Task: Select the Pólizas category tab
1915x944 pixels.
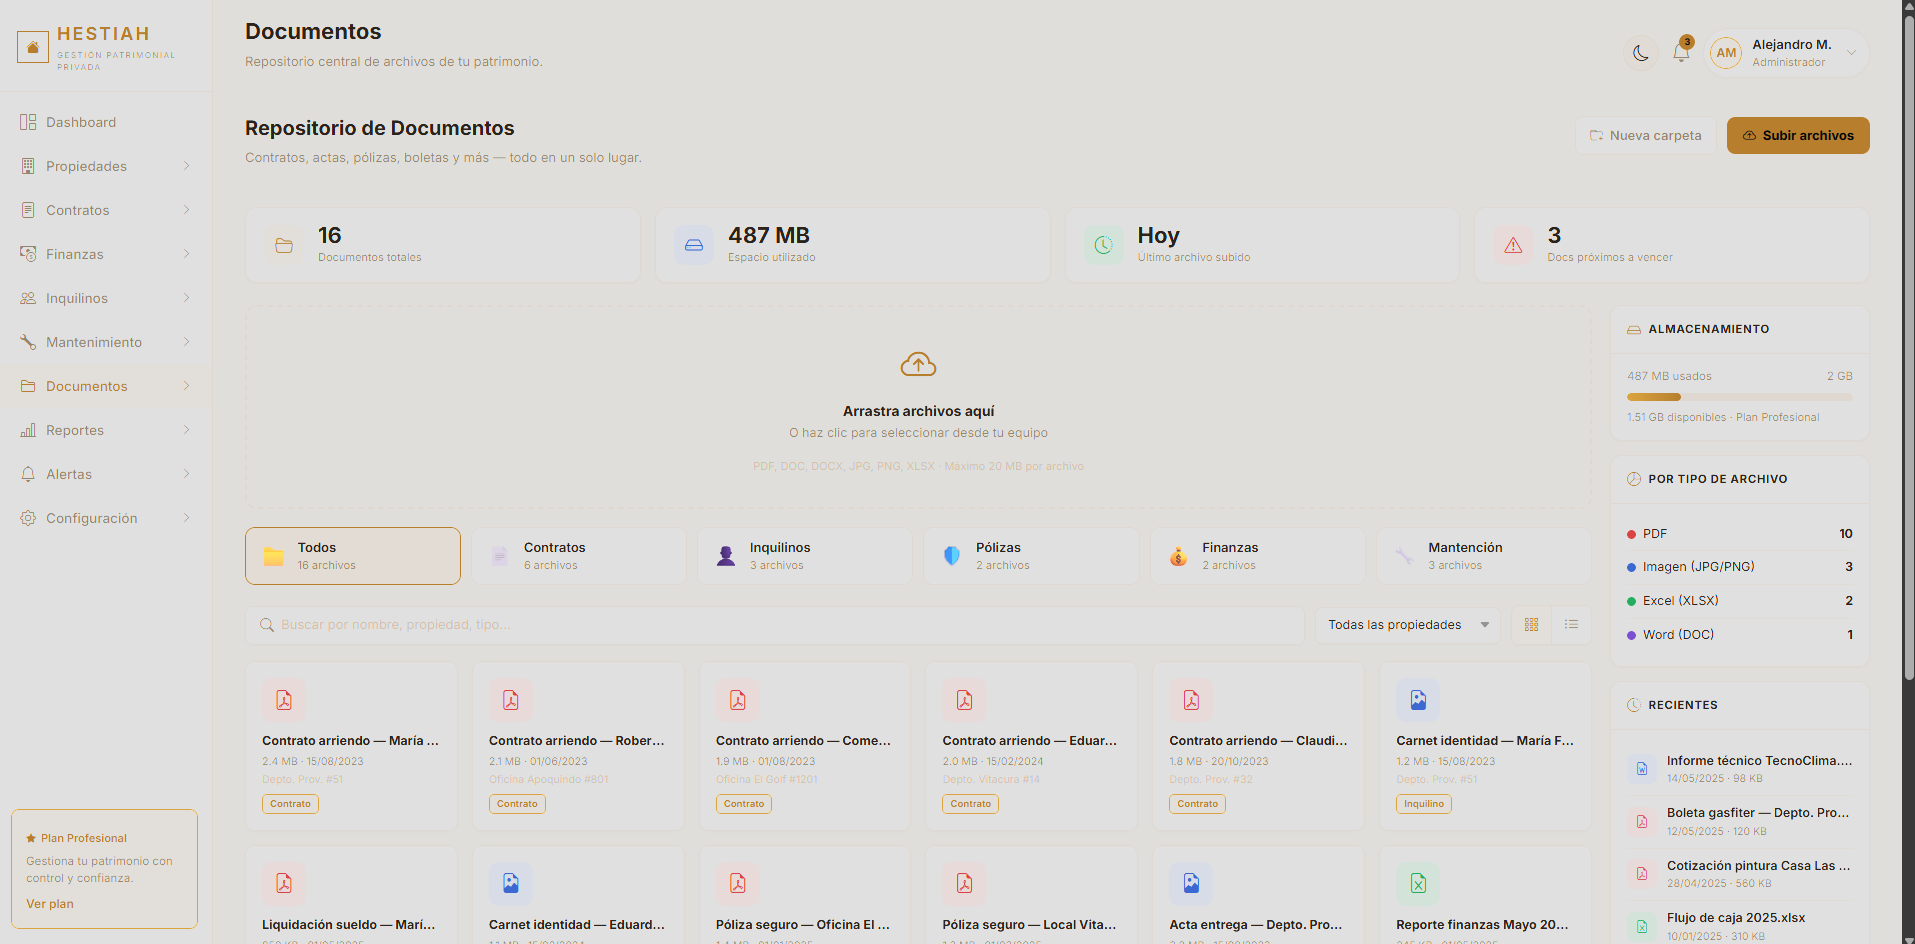Action: click(x=1031, y=556)
